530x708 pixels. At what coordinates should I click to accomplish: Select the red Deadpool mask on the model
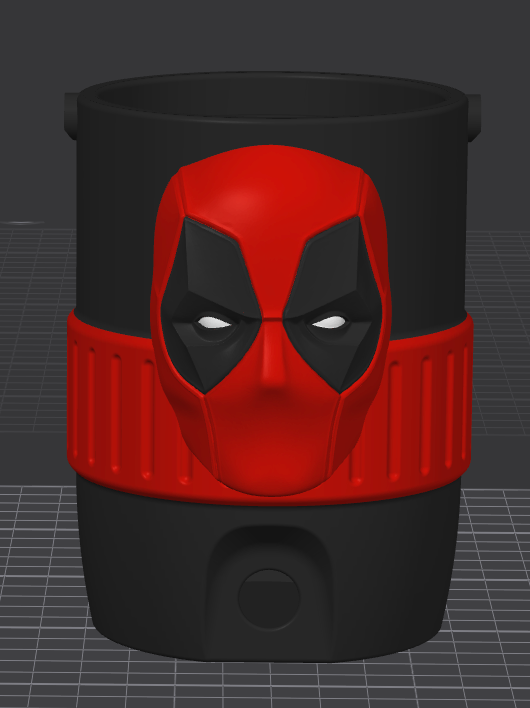[270, 321]
